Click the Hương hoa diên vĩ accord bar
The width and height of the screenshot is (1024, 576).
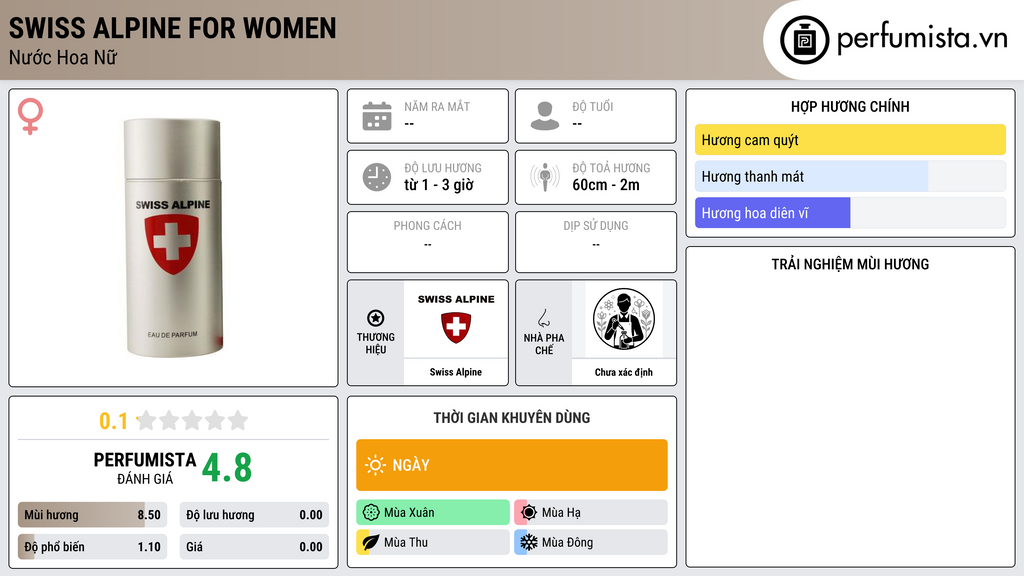tap(850, 213)
